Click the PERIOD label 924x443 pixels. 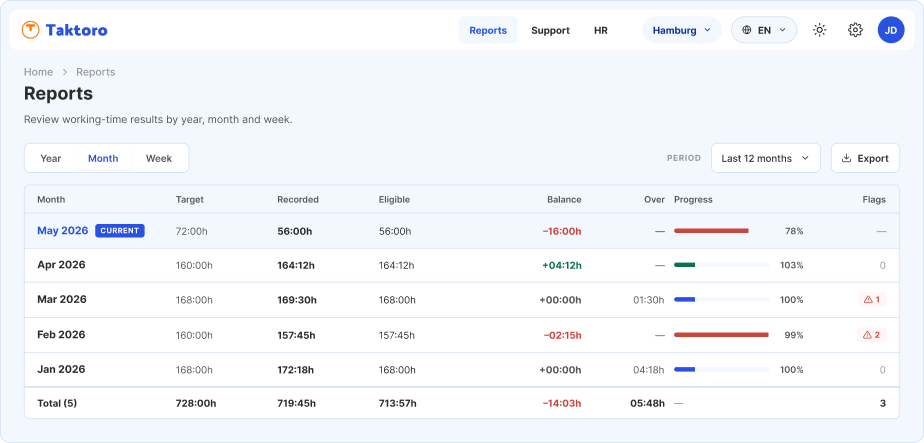pyautogui.click(x=684, y=158)
